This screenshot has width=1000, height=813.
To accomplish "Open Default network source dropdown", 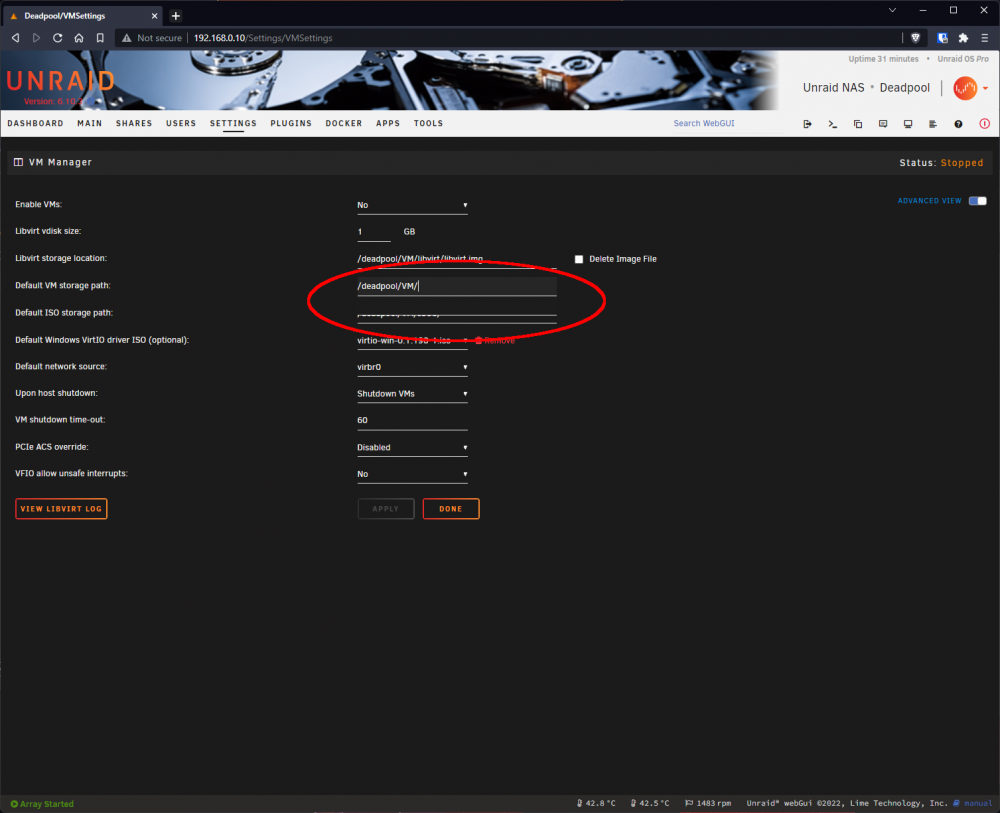I will (412, 367).
